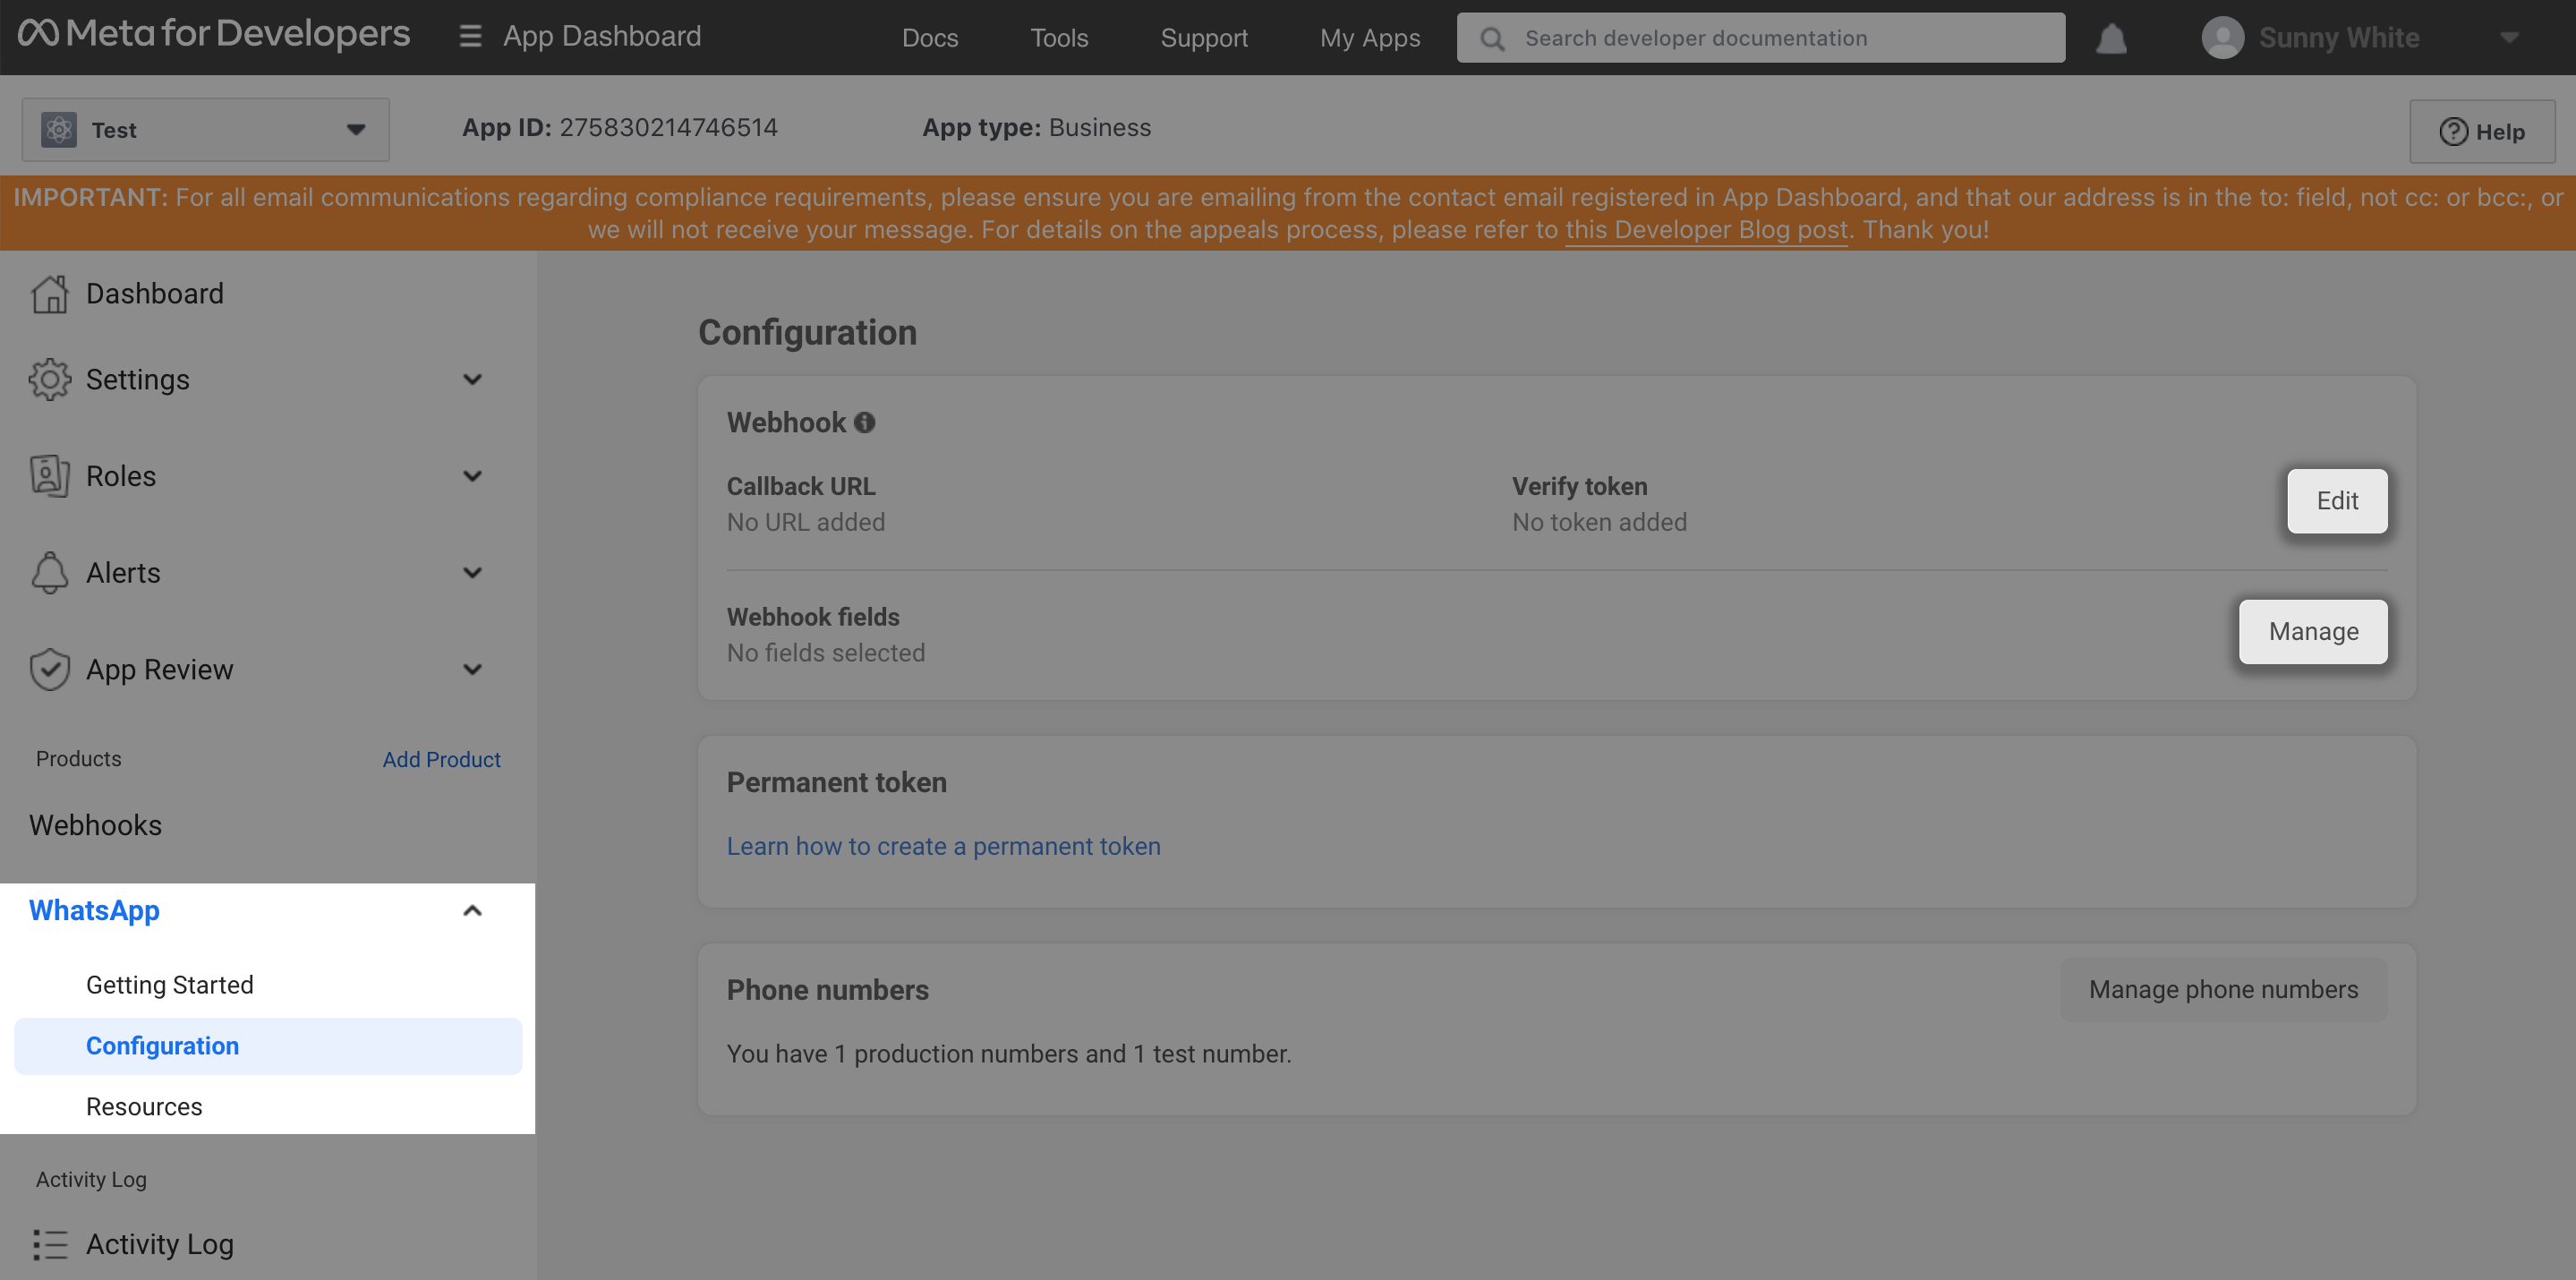Click Edit to add Callback URL
Viewport: 2576px width, 1280px height.
point(2334,499)
